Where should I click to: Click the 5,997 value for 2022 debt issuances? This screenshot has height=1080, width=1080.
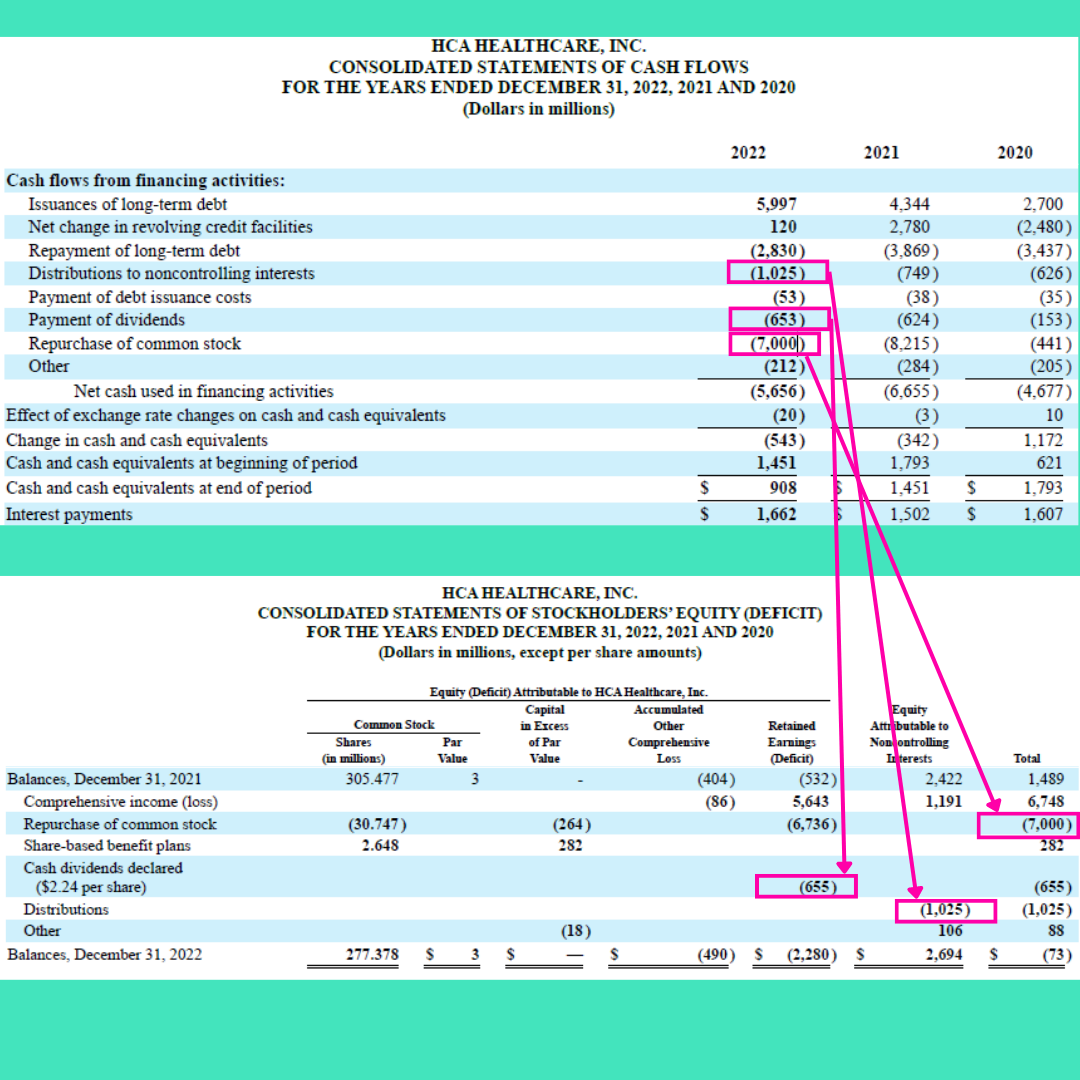776,205
